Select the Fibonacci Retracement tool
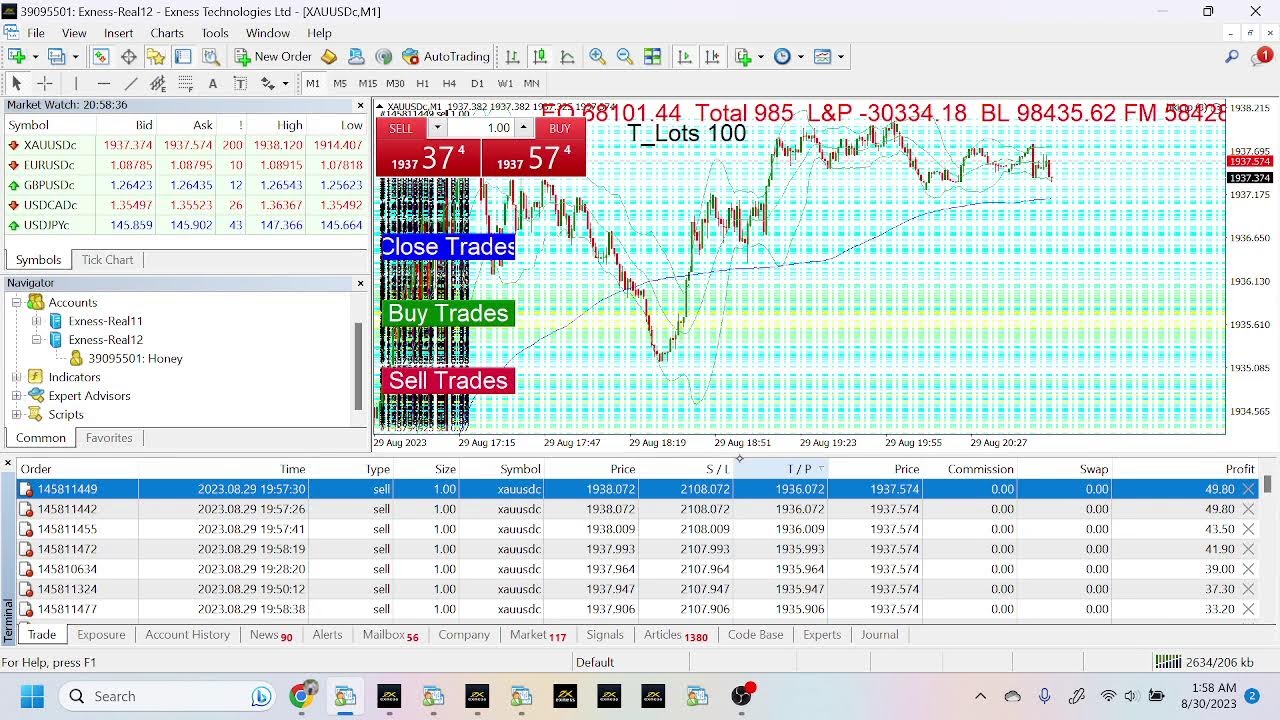 point(185,83)
